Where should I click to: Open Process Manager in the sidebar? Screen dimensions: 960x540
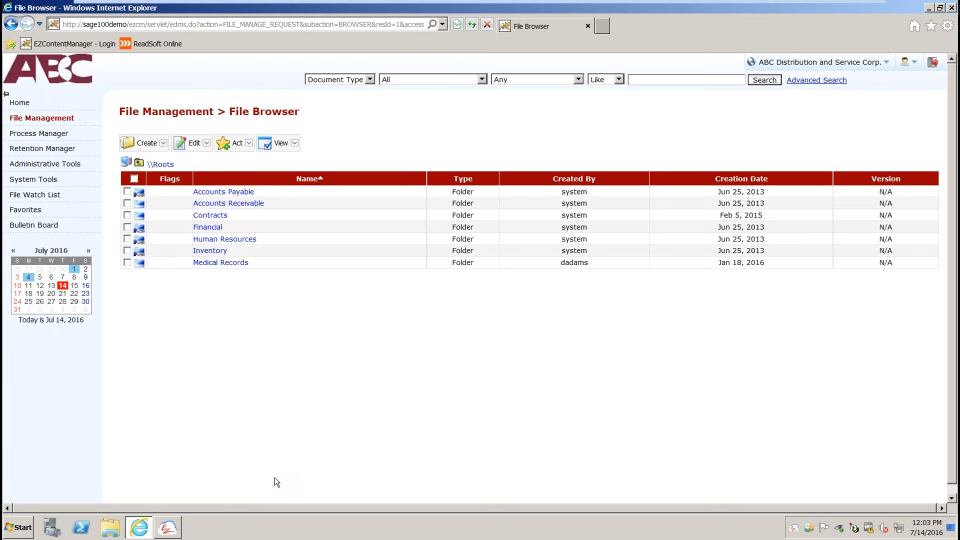tap(39, 133)
